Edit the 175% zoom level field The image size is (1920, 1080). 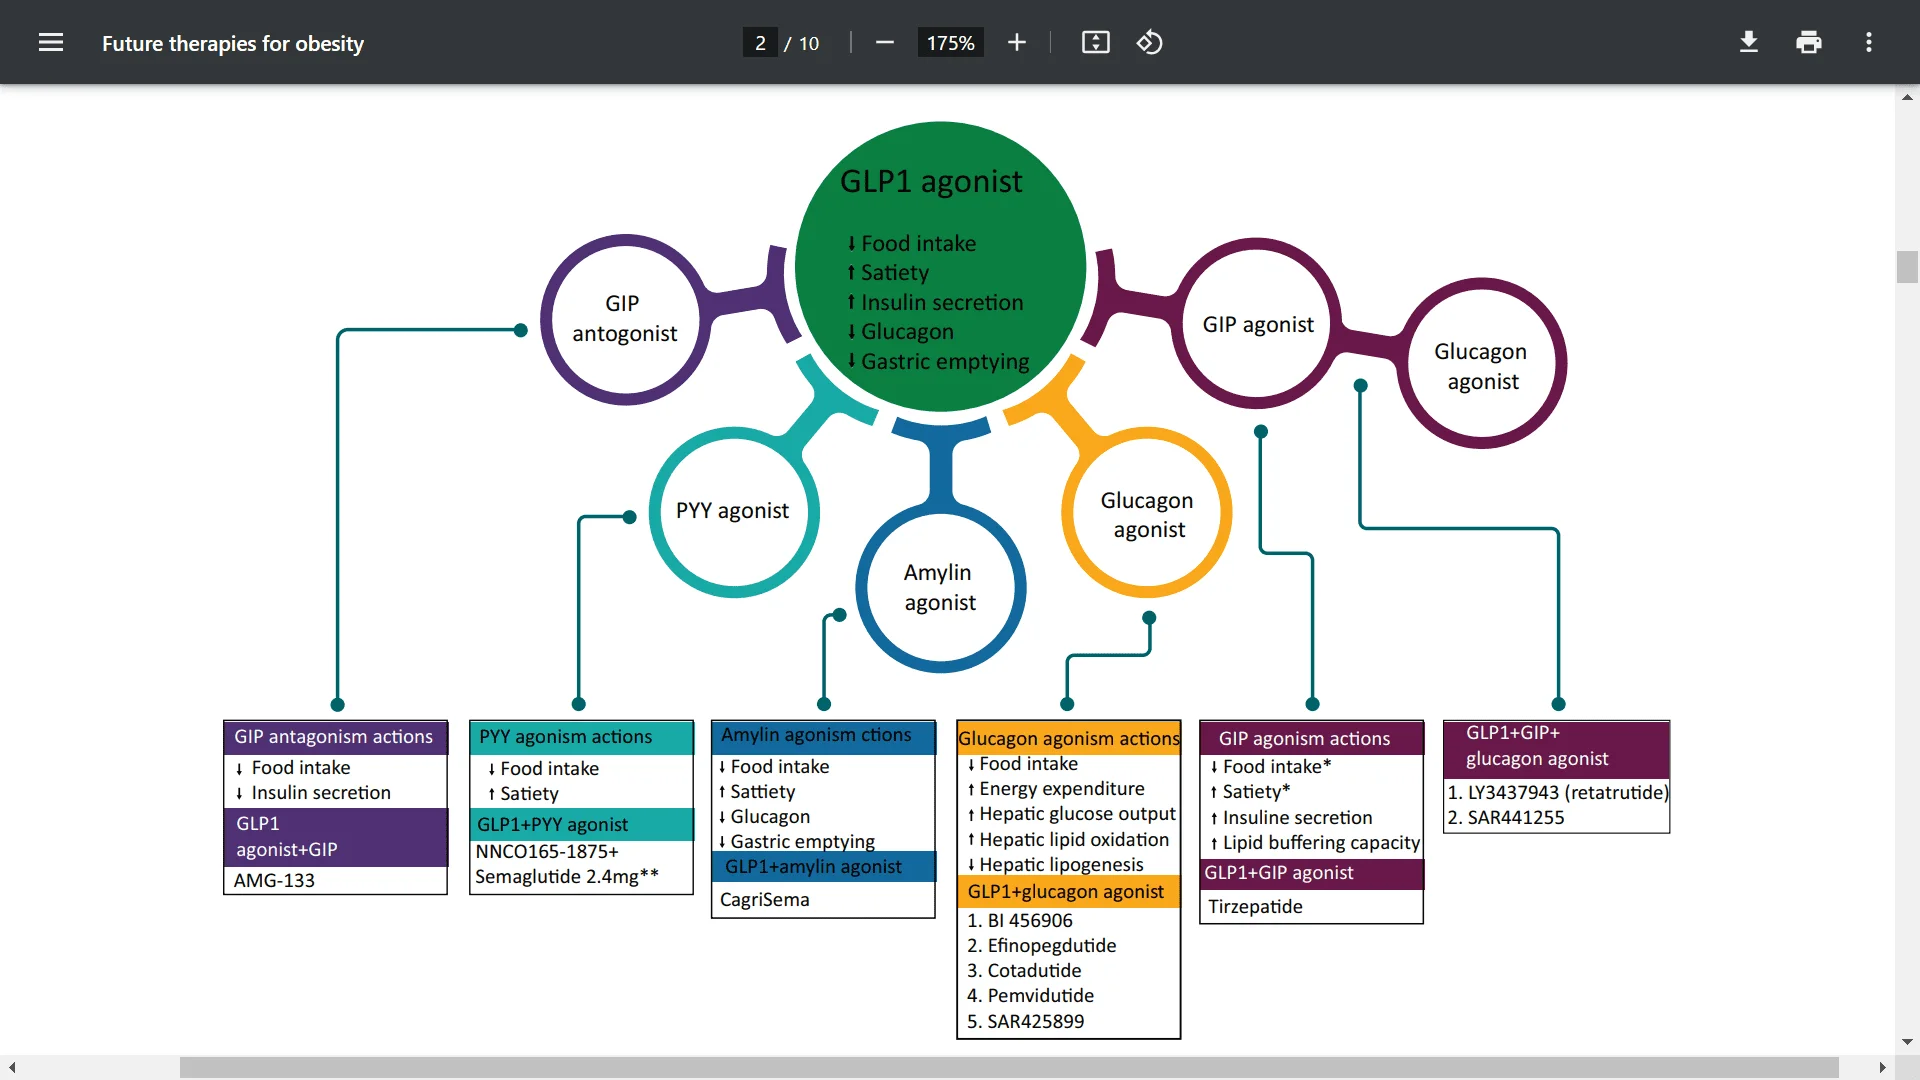950,43
